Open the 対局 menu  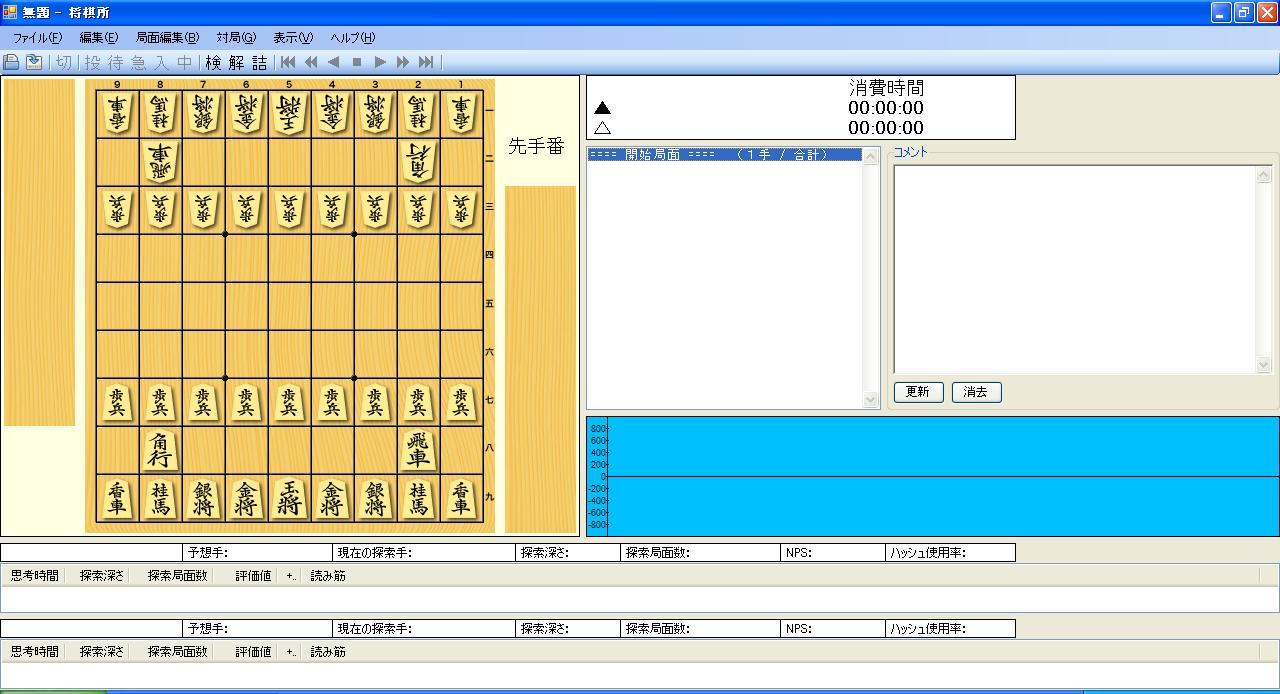(x=236, y=37)
